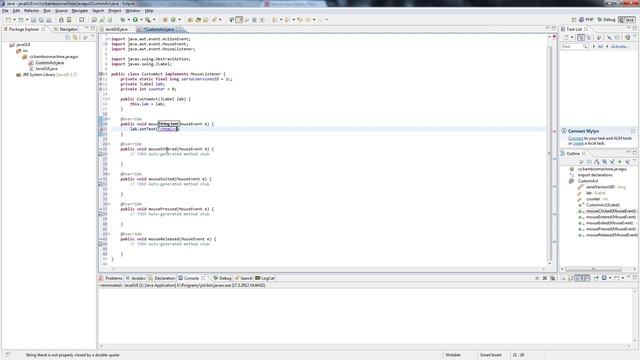The image size is (640, 360).
Task: Toggle Link with Editor in Package Explorer
Action: click(x=76, y=37)
